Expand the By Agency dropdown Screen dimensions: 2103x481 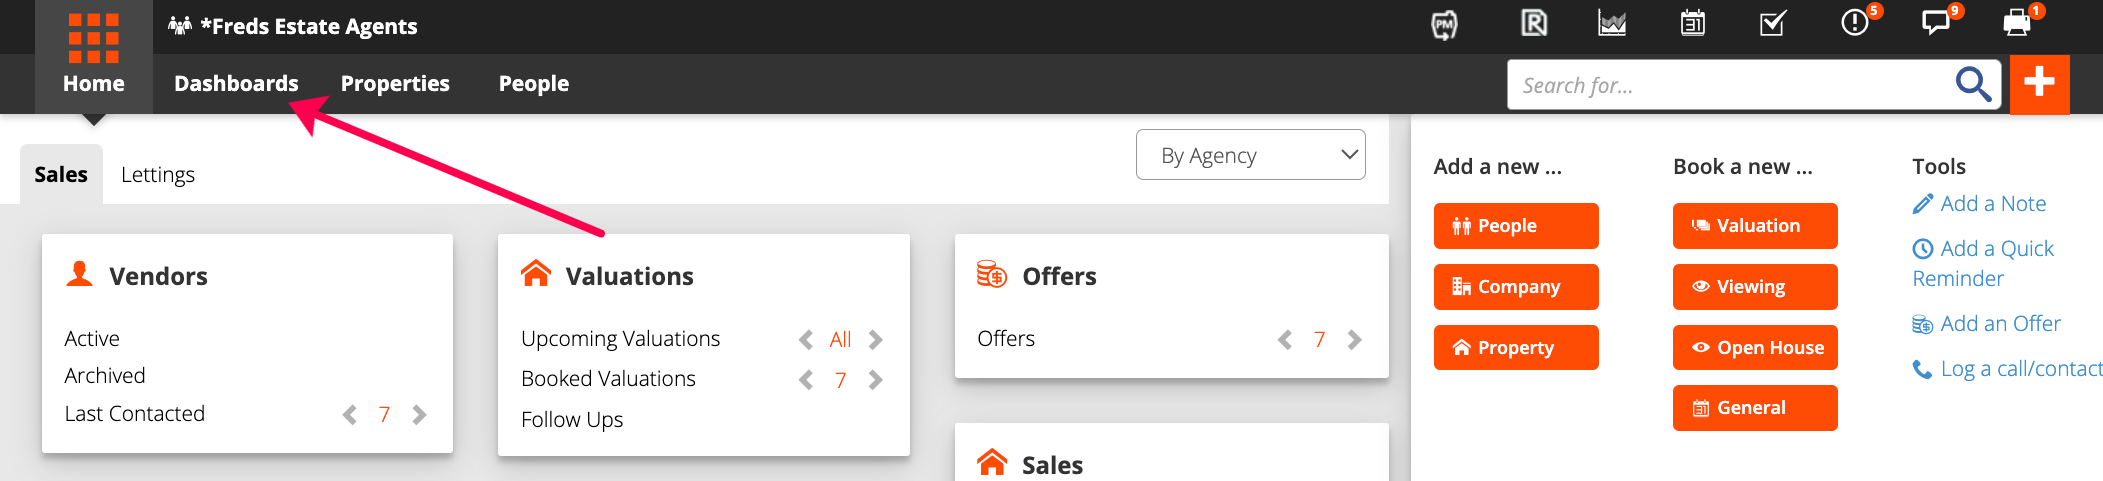(x=1250, y=155)
